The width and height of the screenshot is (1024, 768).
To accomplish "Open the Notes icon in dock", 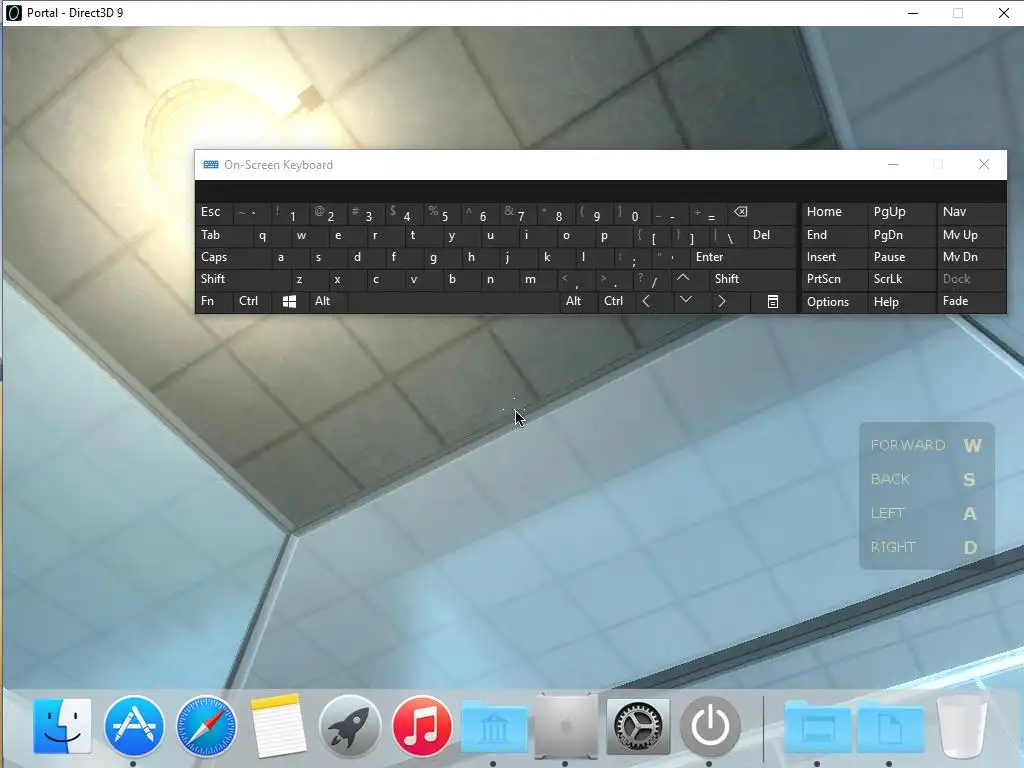I will 278,726.
